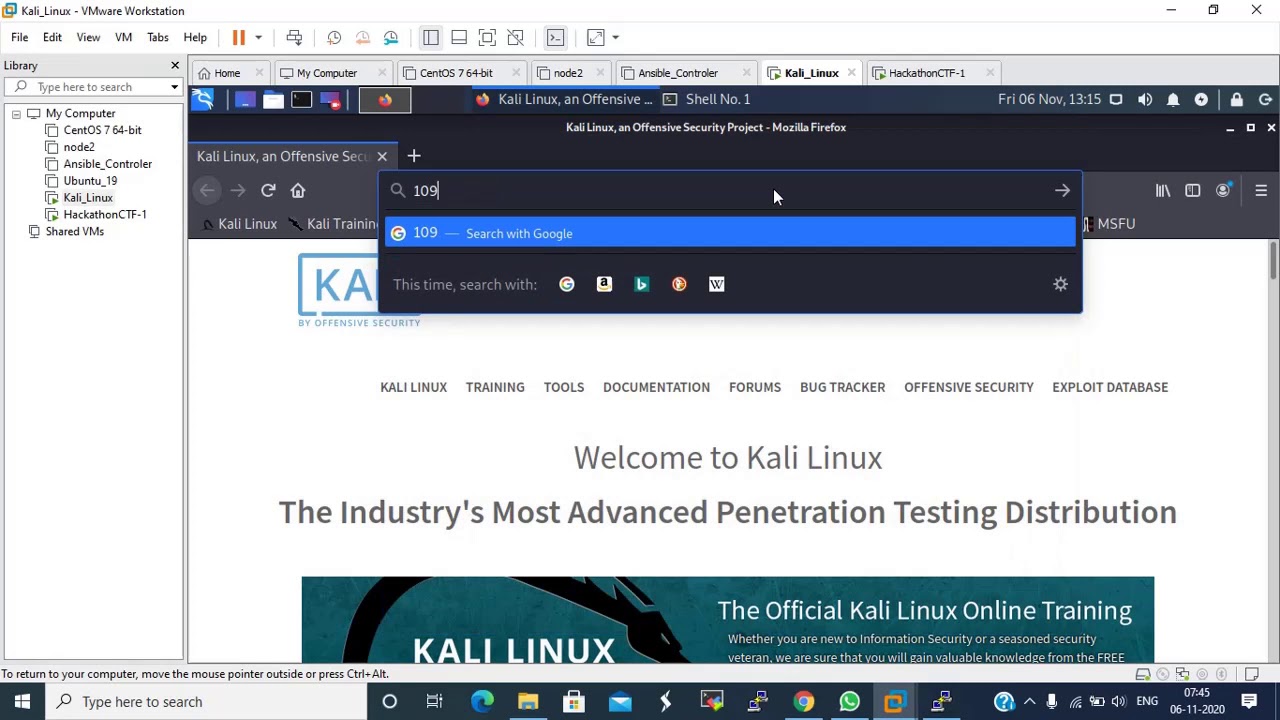Screen dimensions: 1280x720
Task: Open Google Chrome from Windows taskbar
Action: tap(803, 701)
